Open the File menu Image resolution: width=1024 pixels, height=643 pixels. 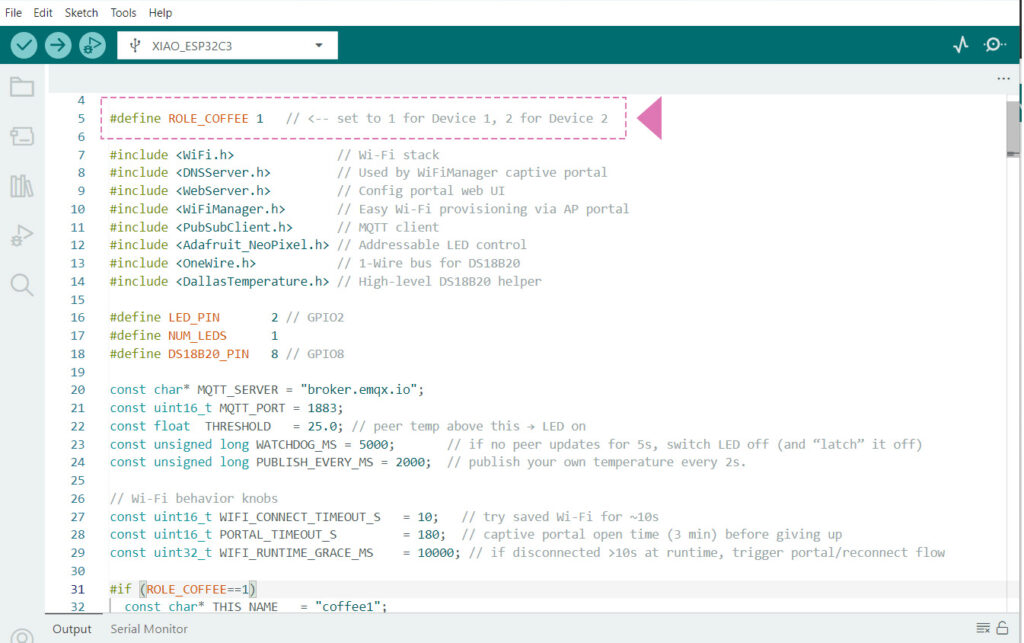(x=14, y=13)
